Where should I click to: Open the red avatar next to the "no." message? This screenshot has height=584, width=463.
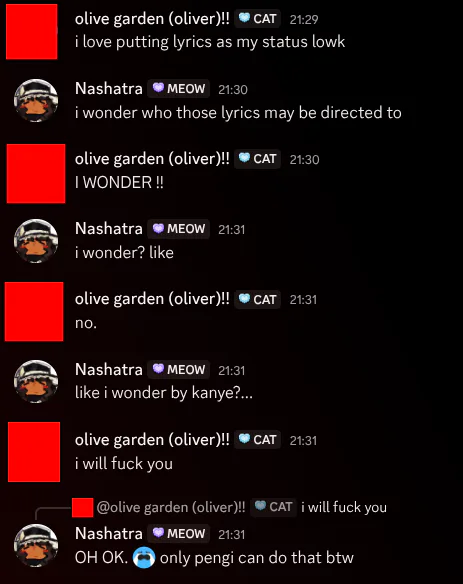tap(34, 311)
